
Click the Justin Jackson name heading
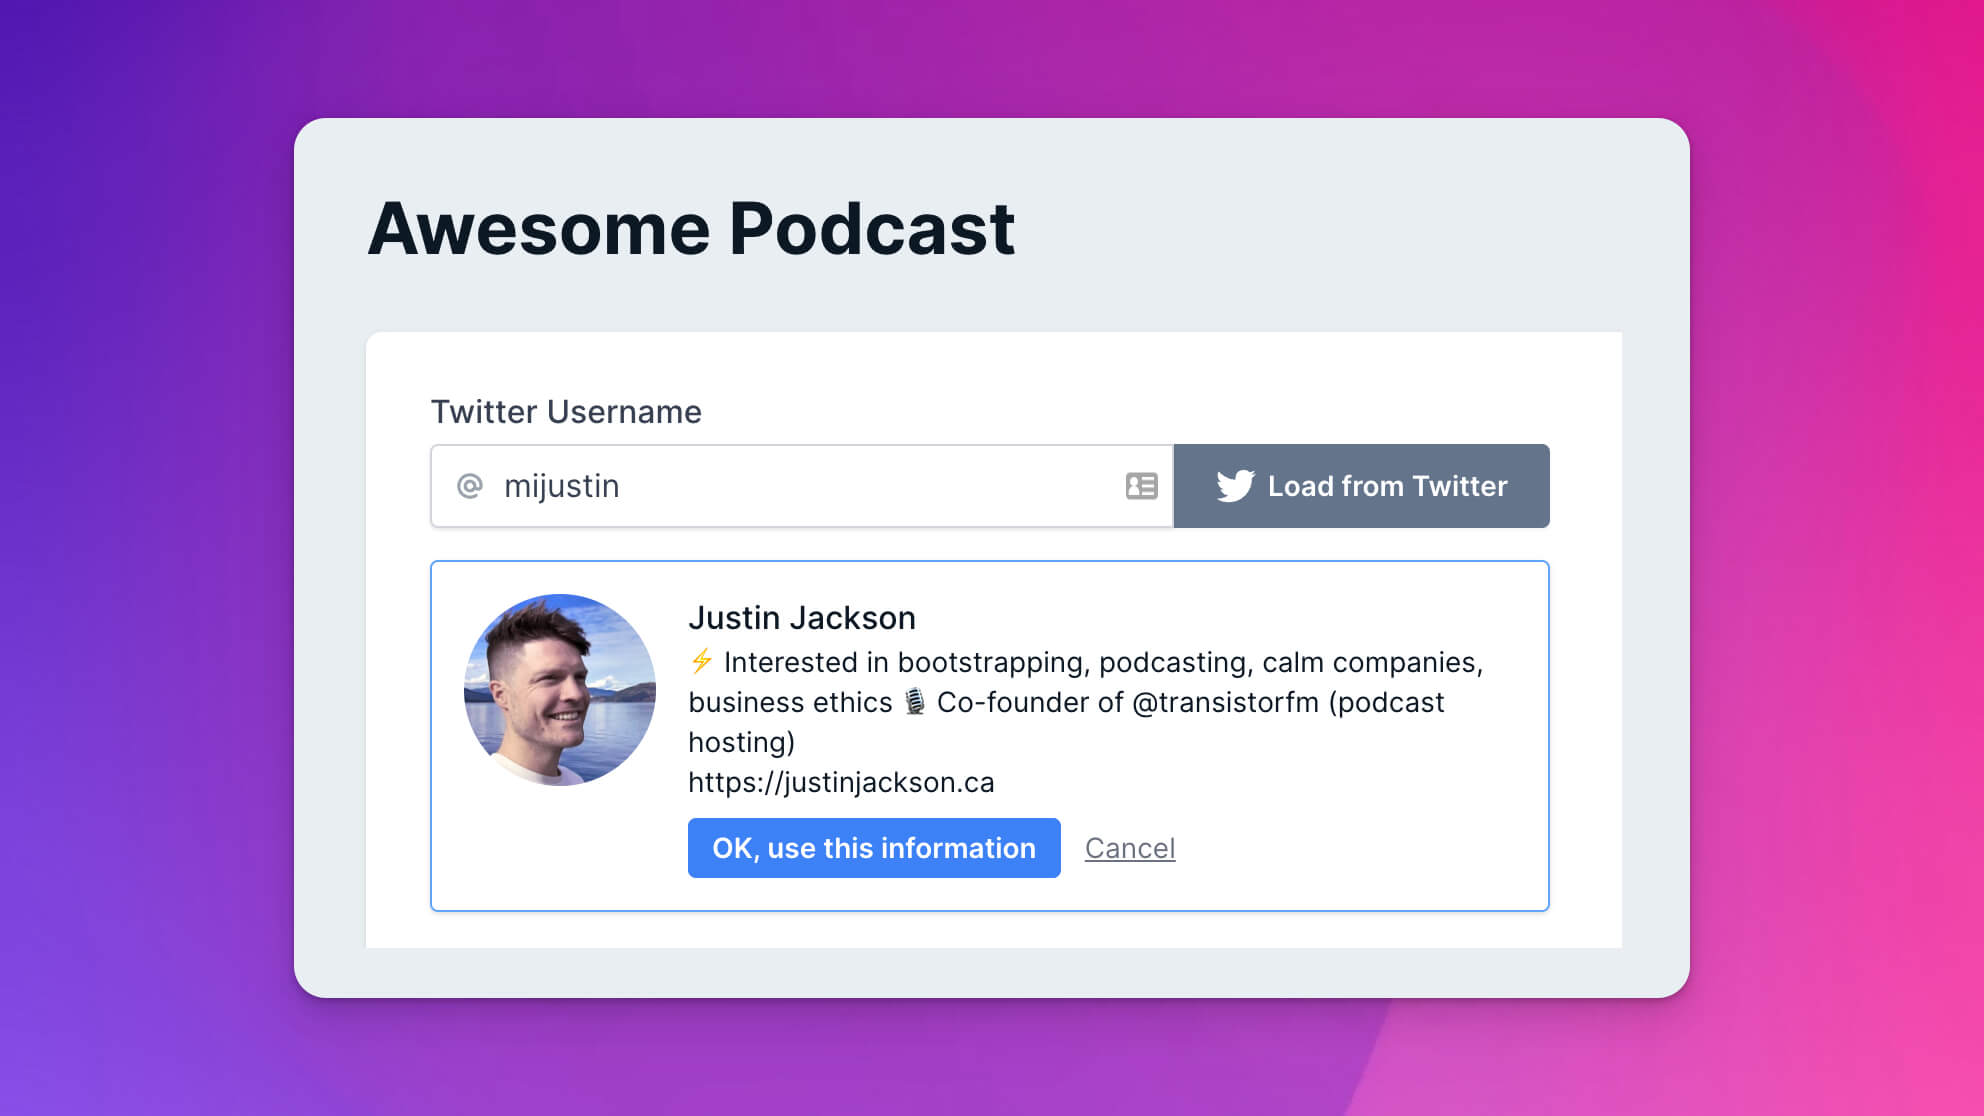tap(802, 618)
